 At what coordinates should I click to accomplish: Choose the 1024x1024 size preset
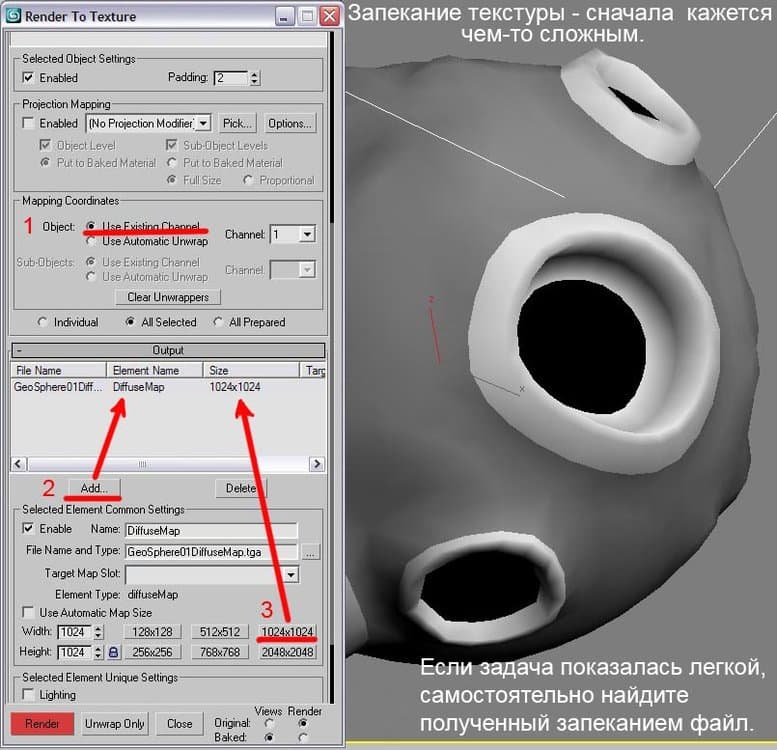pyautogui.click(x=287, y=632)
